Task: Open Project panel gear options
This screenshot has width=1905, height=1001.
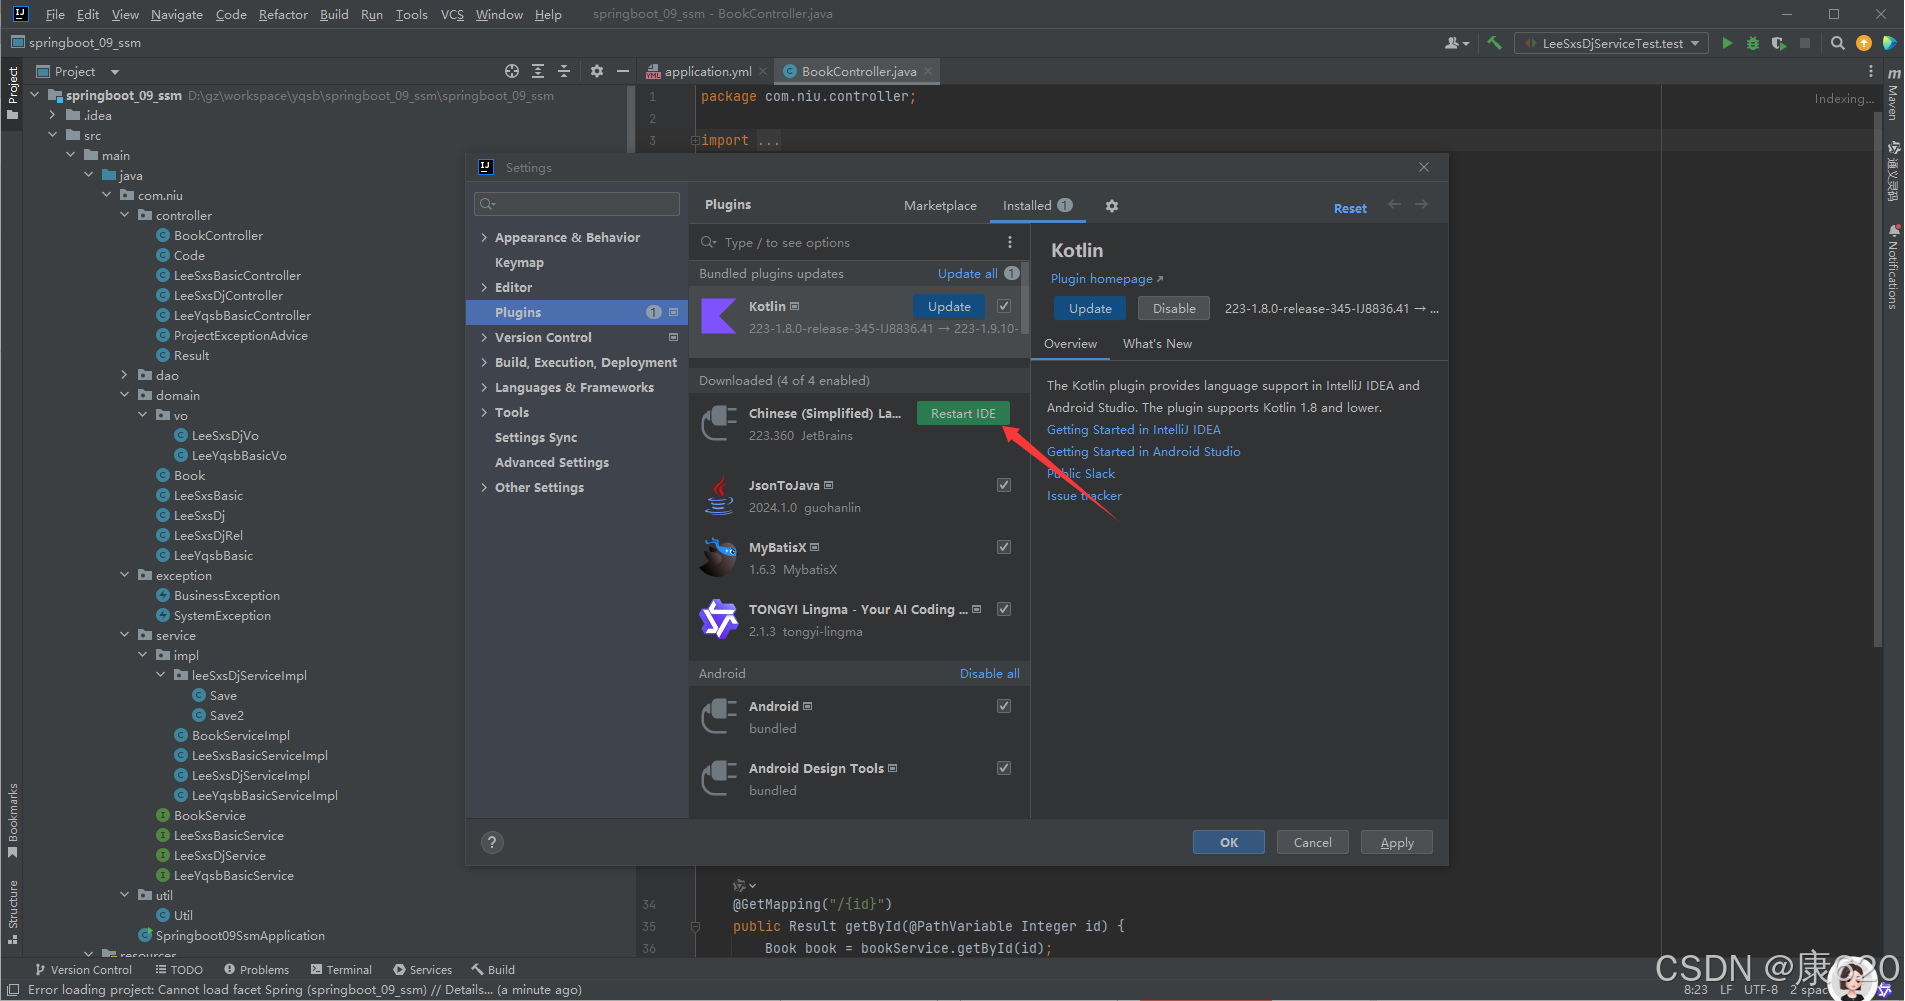Action: [x=597, y=71]
